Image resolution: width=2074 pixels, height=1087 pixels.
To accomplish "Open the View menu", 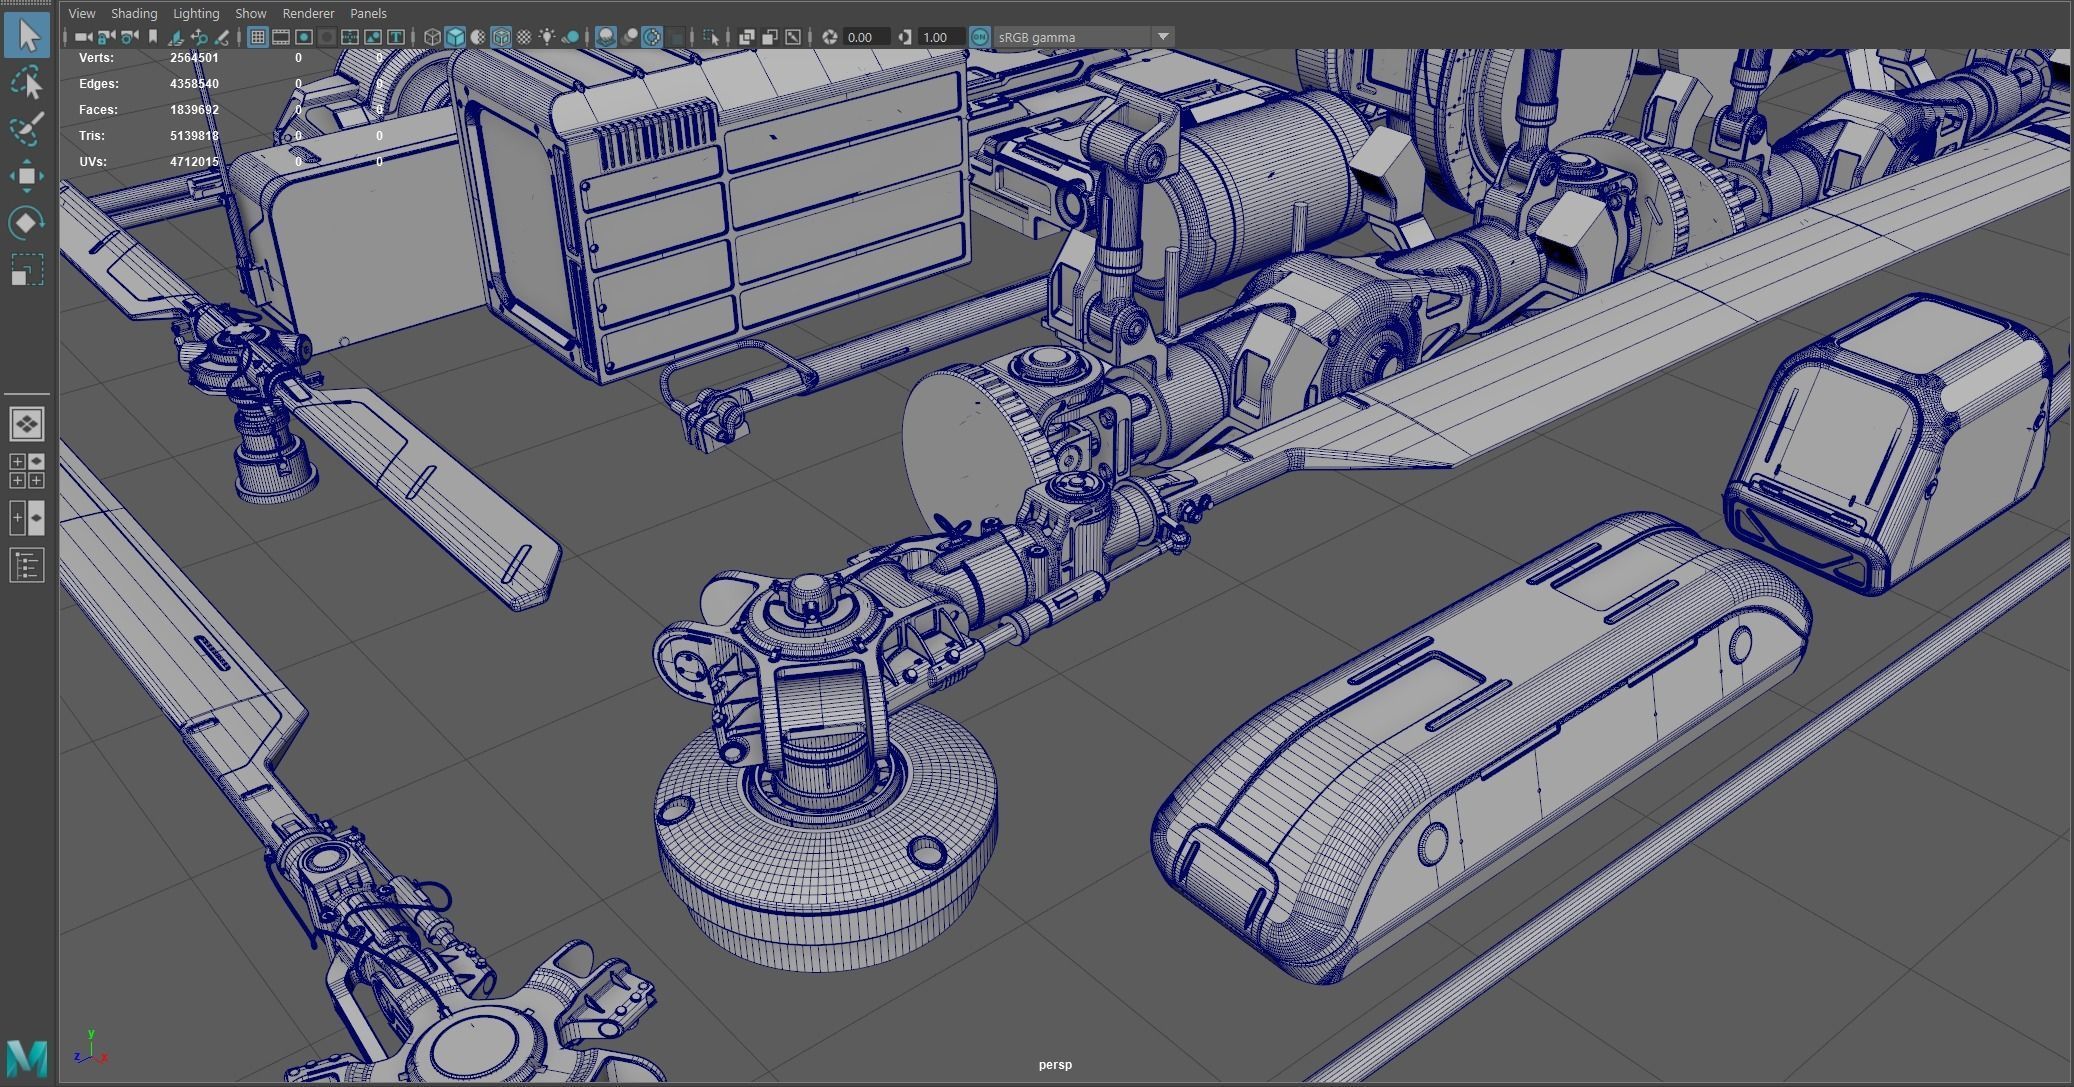I will (82, 13).
